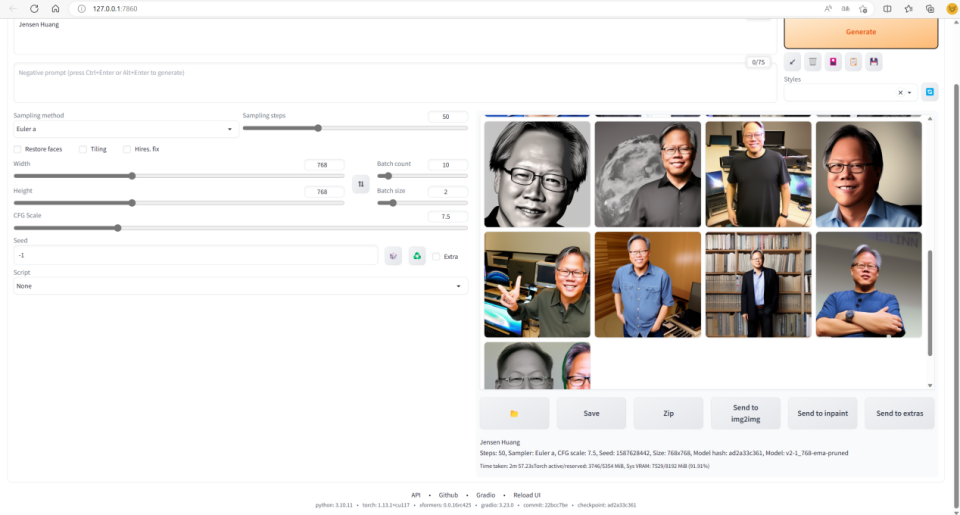Open the Github footer link
This screenshot has width=960, height=515.
(448, 495)
